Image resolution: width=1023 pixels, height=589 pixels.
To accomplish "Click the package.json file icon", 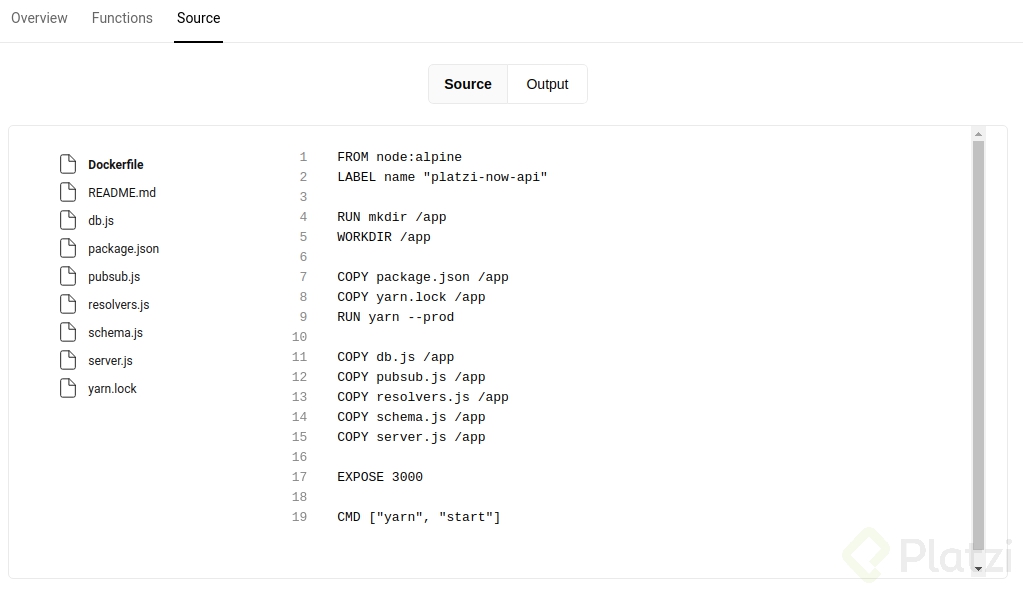I will coord(68,247).
